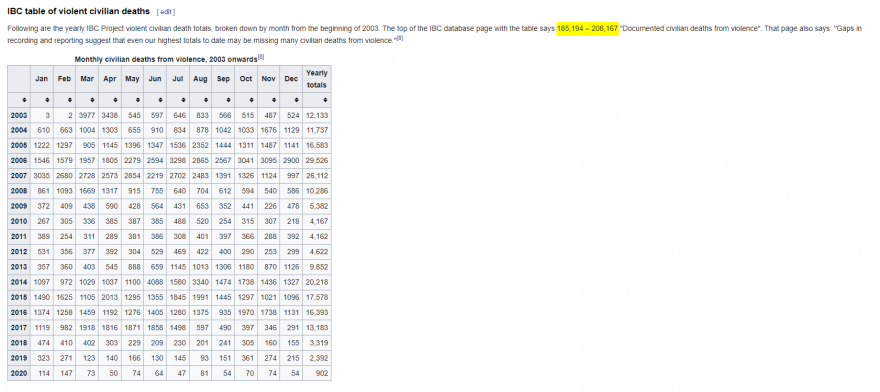Click the 2007 yearly total 26,112

(x=317, y=176)
